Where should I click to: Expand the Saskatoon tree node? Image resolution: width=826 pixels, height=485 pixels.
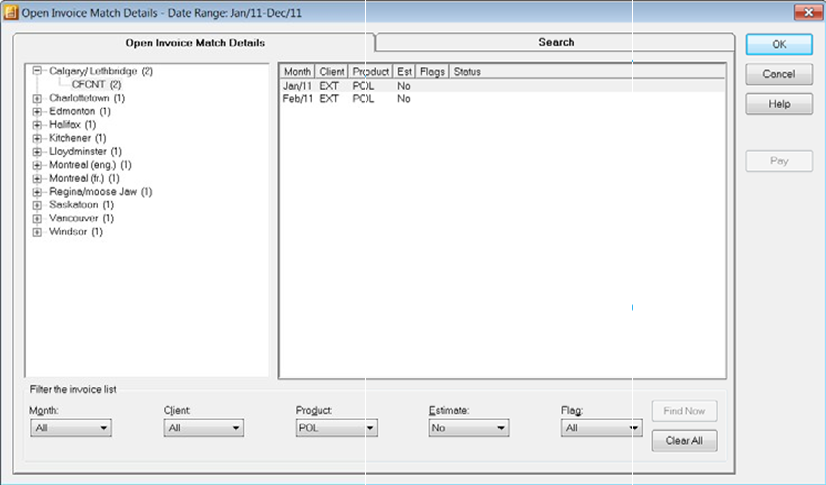coord(37,205)
